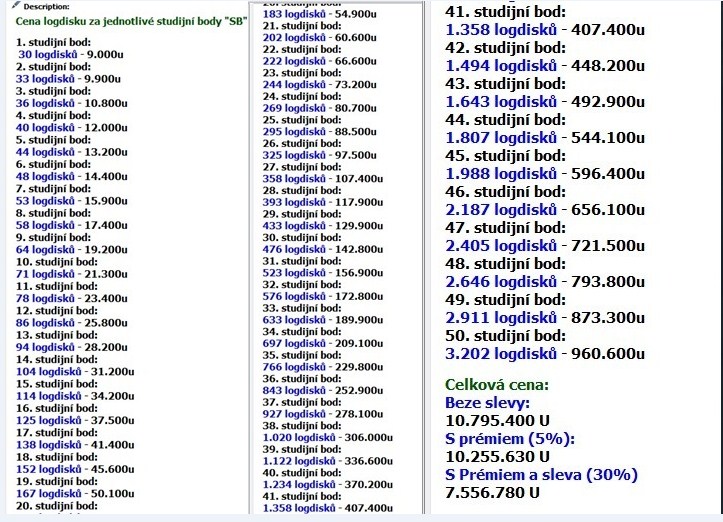723x522 pixels.
Task: Select "114 logdisků - 34.200u"
Action: click(75, 397)
